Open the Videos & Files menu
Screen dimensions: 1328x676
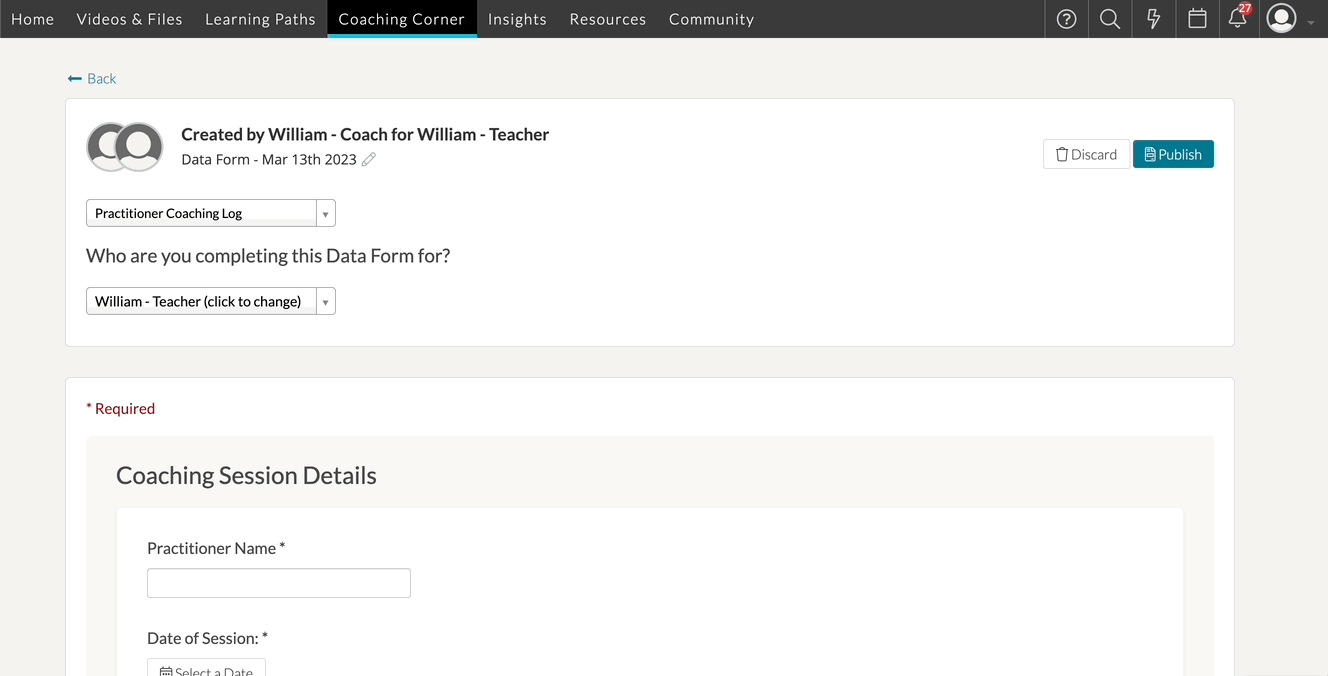pos(130,19)
